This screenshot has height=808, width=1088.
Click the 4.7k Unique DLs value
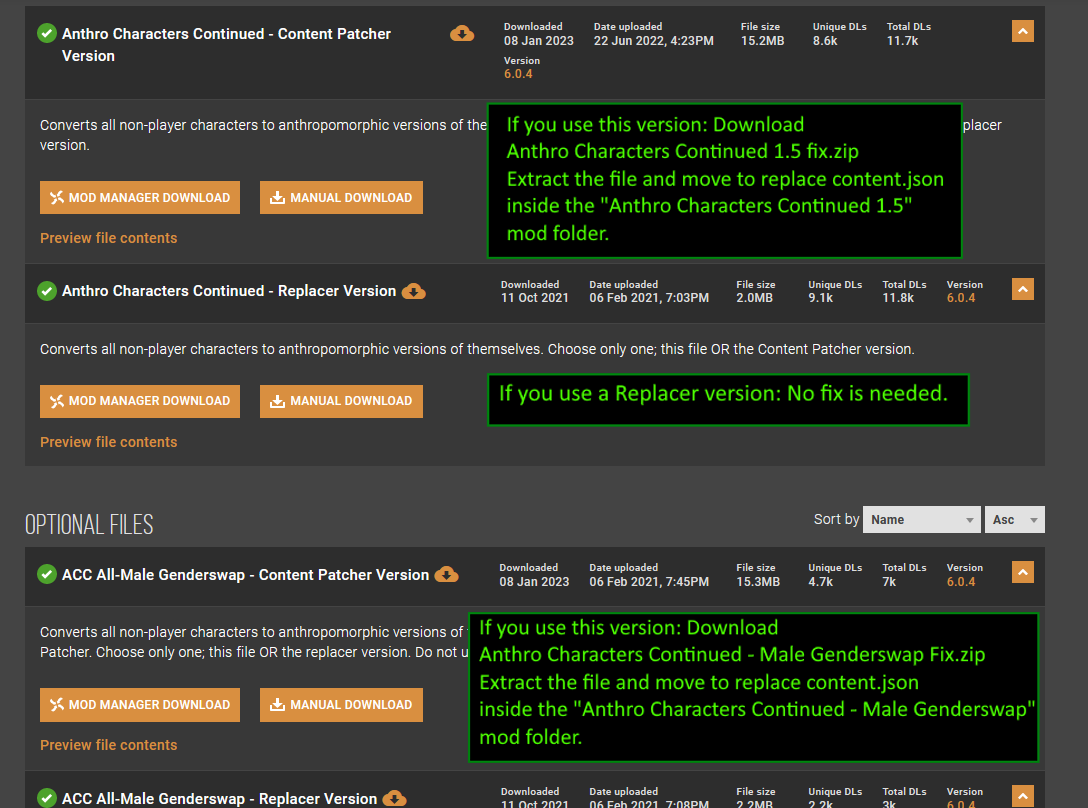pos(821,582)
